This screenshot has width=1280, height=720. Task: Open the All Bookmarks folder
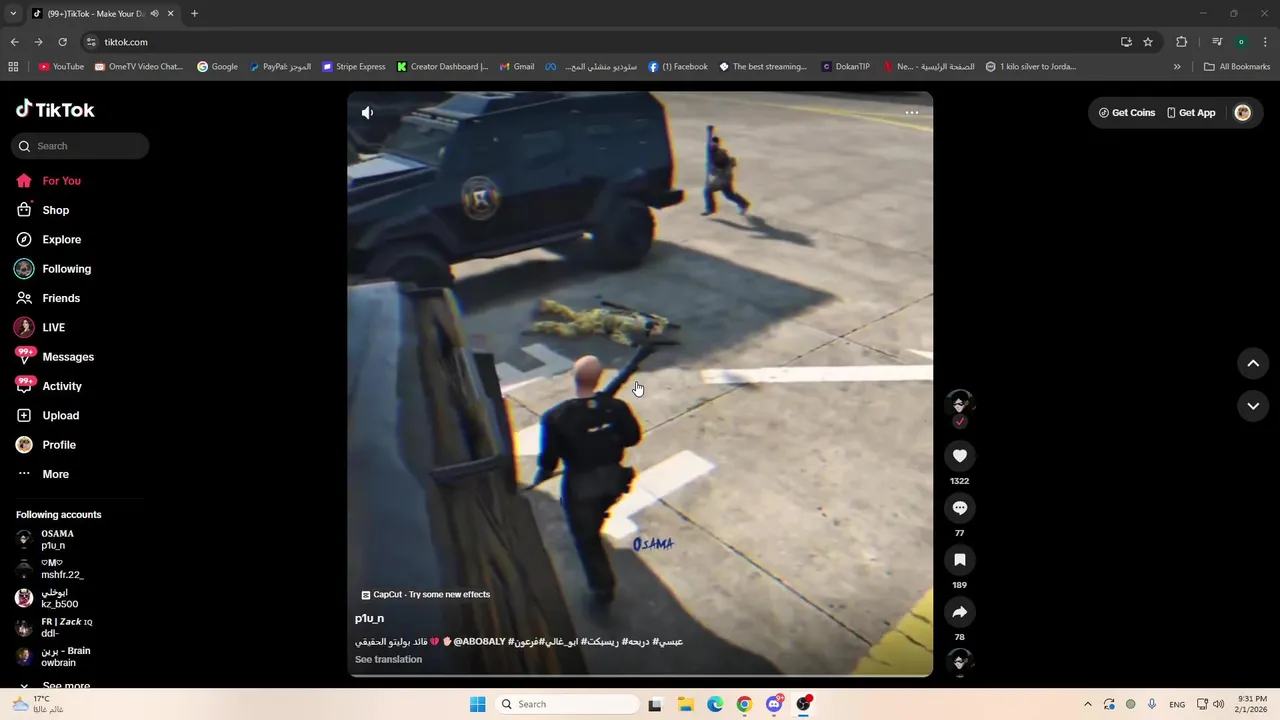coord(1237,67)
